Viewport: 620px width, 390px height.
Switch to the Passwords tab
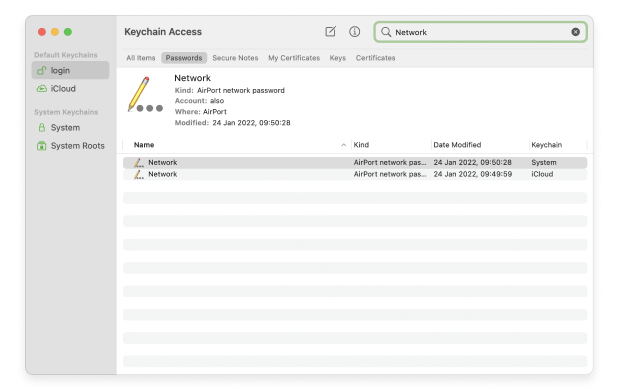coord(184,58)
